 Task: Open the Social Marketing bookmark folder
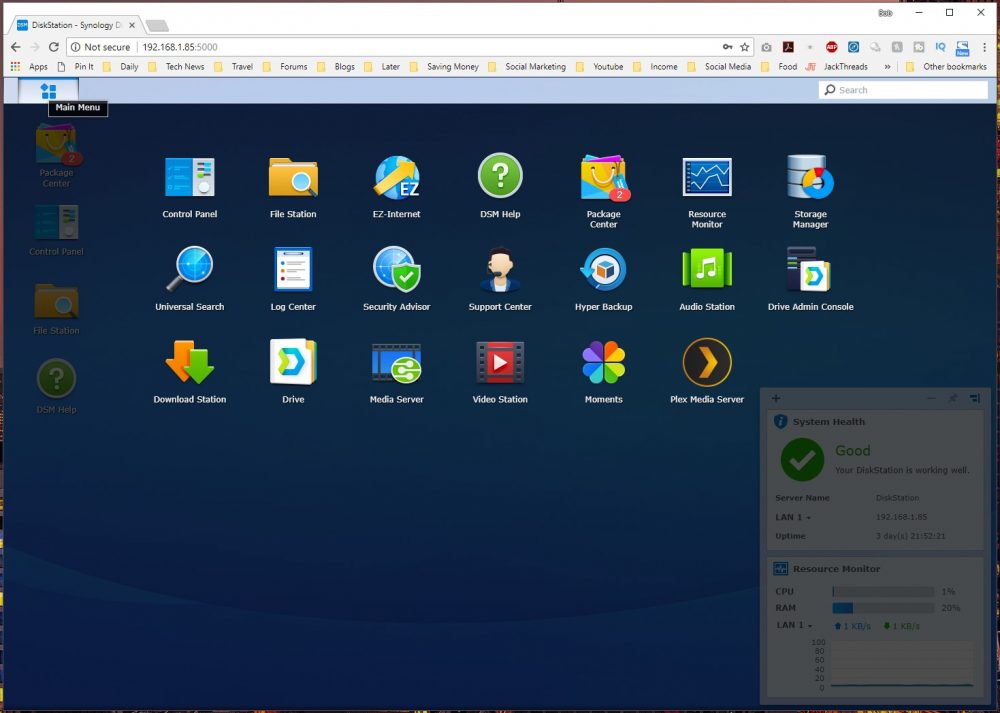(x=527, y=66)
